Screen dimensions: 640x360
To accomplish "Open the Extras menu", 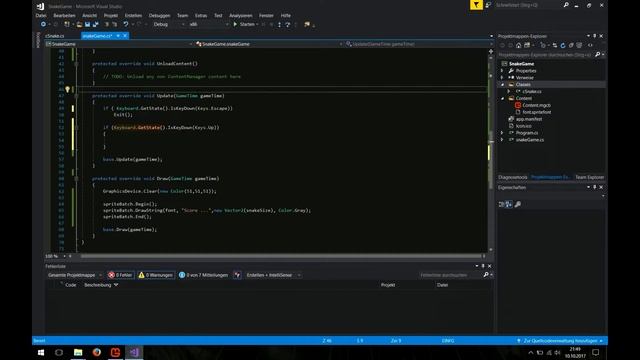I will [201, 16].
